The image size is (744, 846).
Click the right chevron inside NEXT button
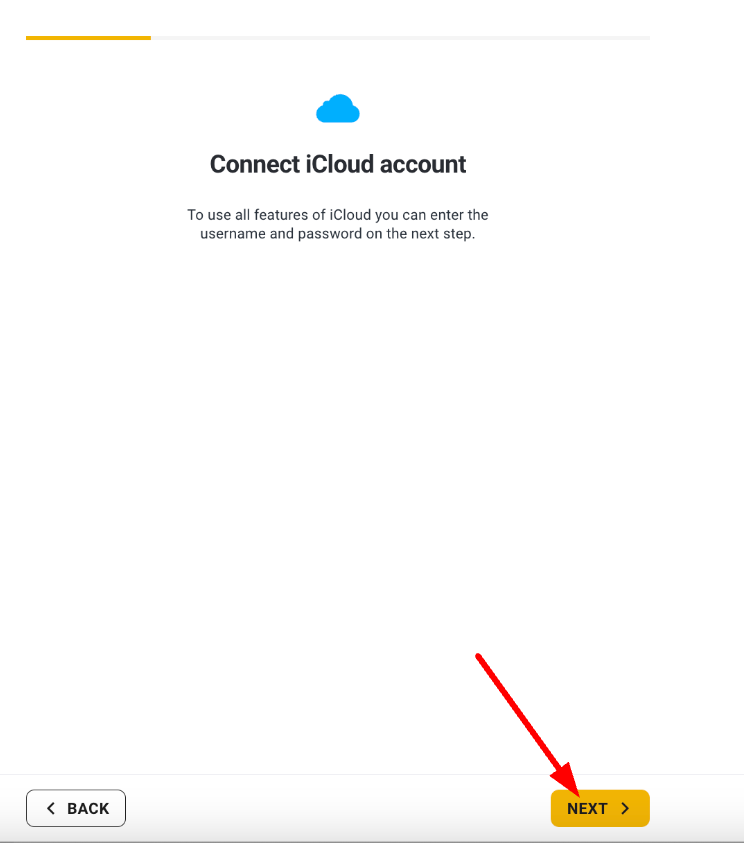tap(625, 808)
